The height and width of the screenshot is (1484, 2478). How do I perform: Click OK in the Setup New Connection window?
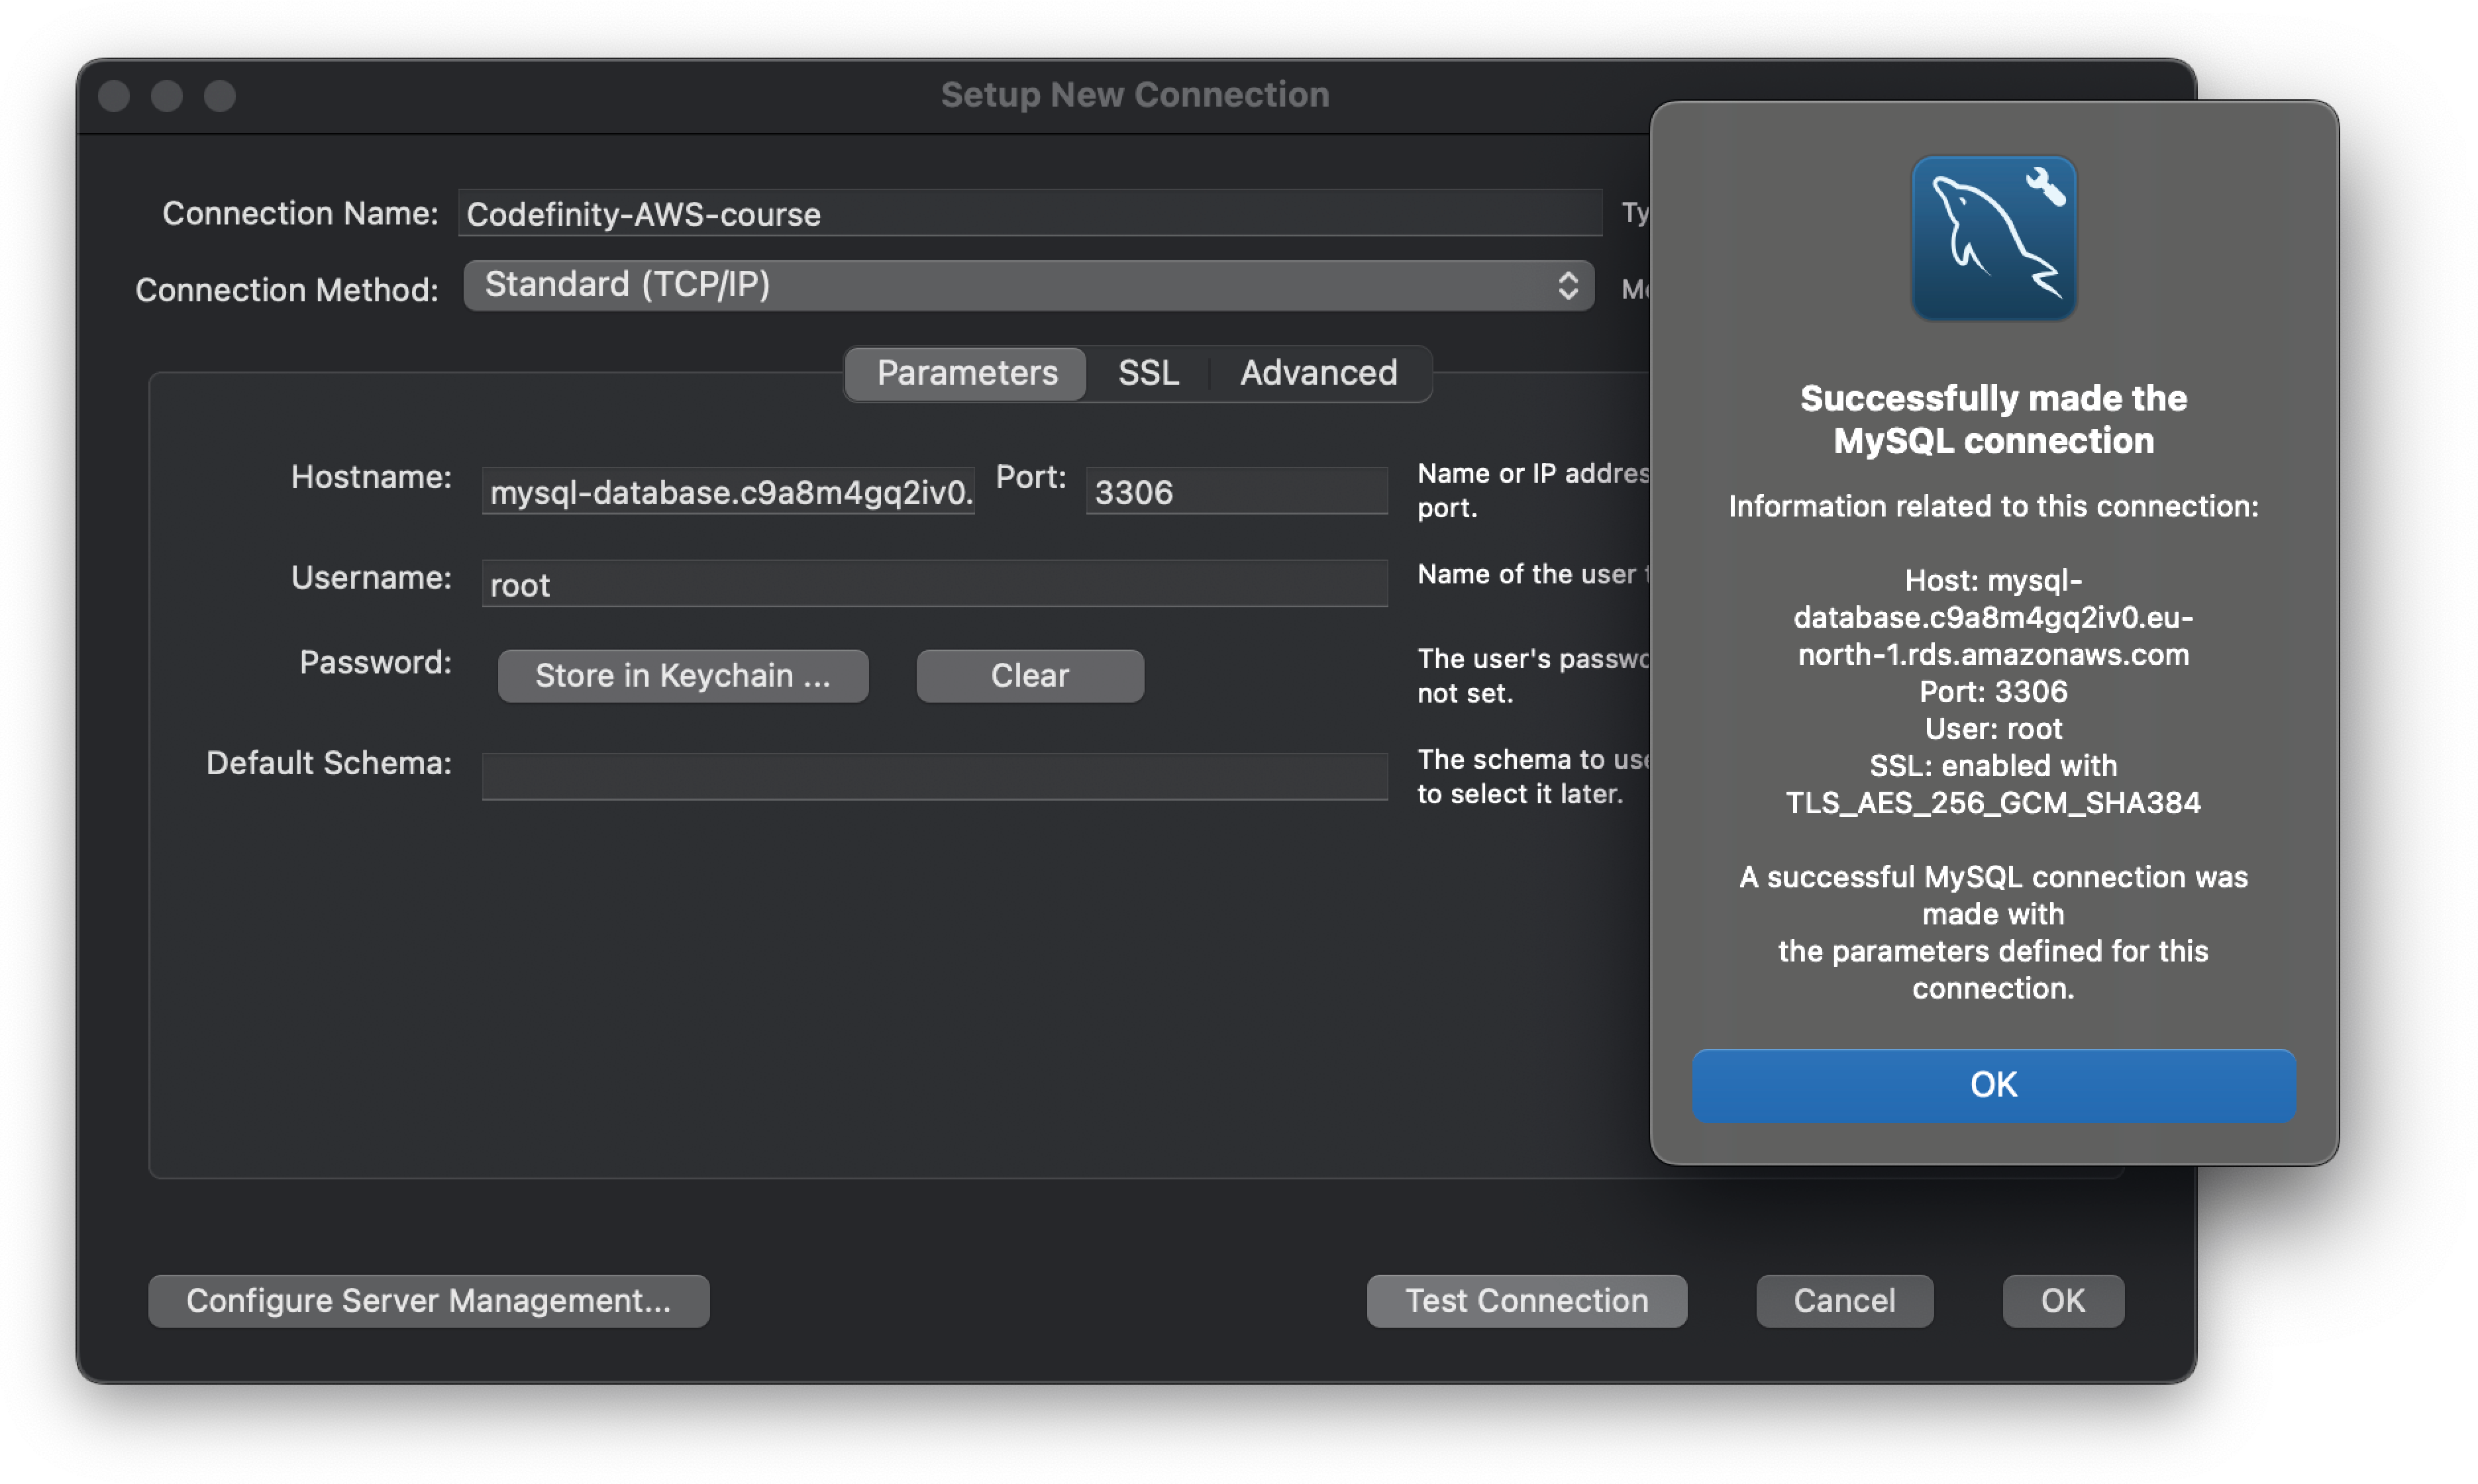click(2063, 1301)
